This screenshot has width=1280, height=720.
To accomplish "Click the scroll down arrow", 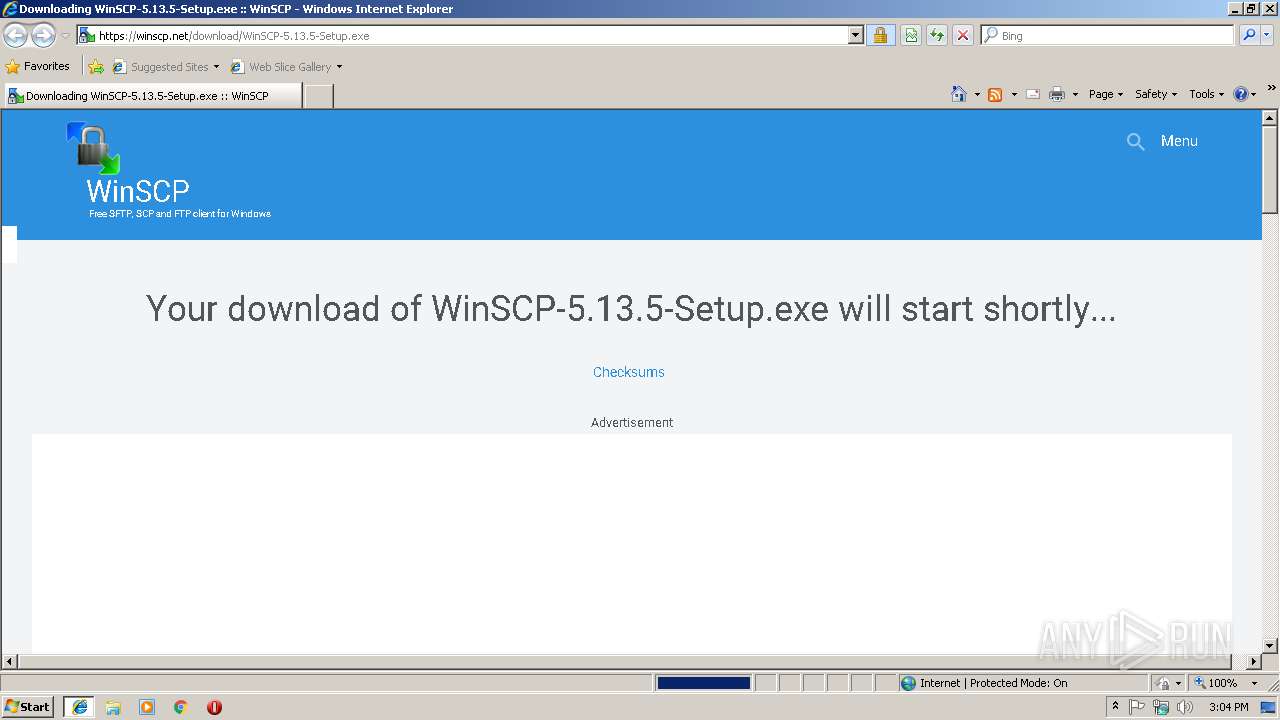I will click(x=1270, y=646).
